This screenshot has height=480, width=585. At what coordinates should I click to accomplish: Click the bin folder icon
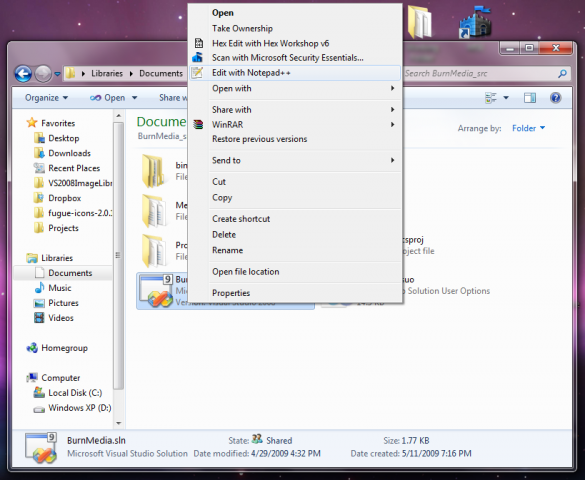pyautogui.click(x=153, y=171)
